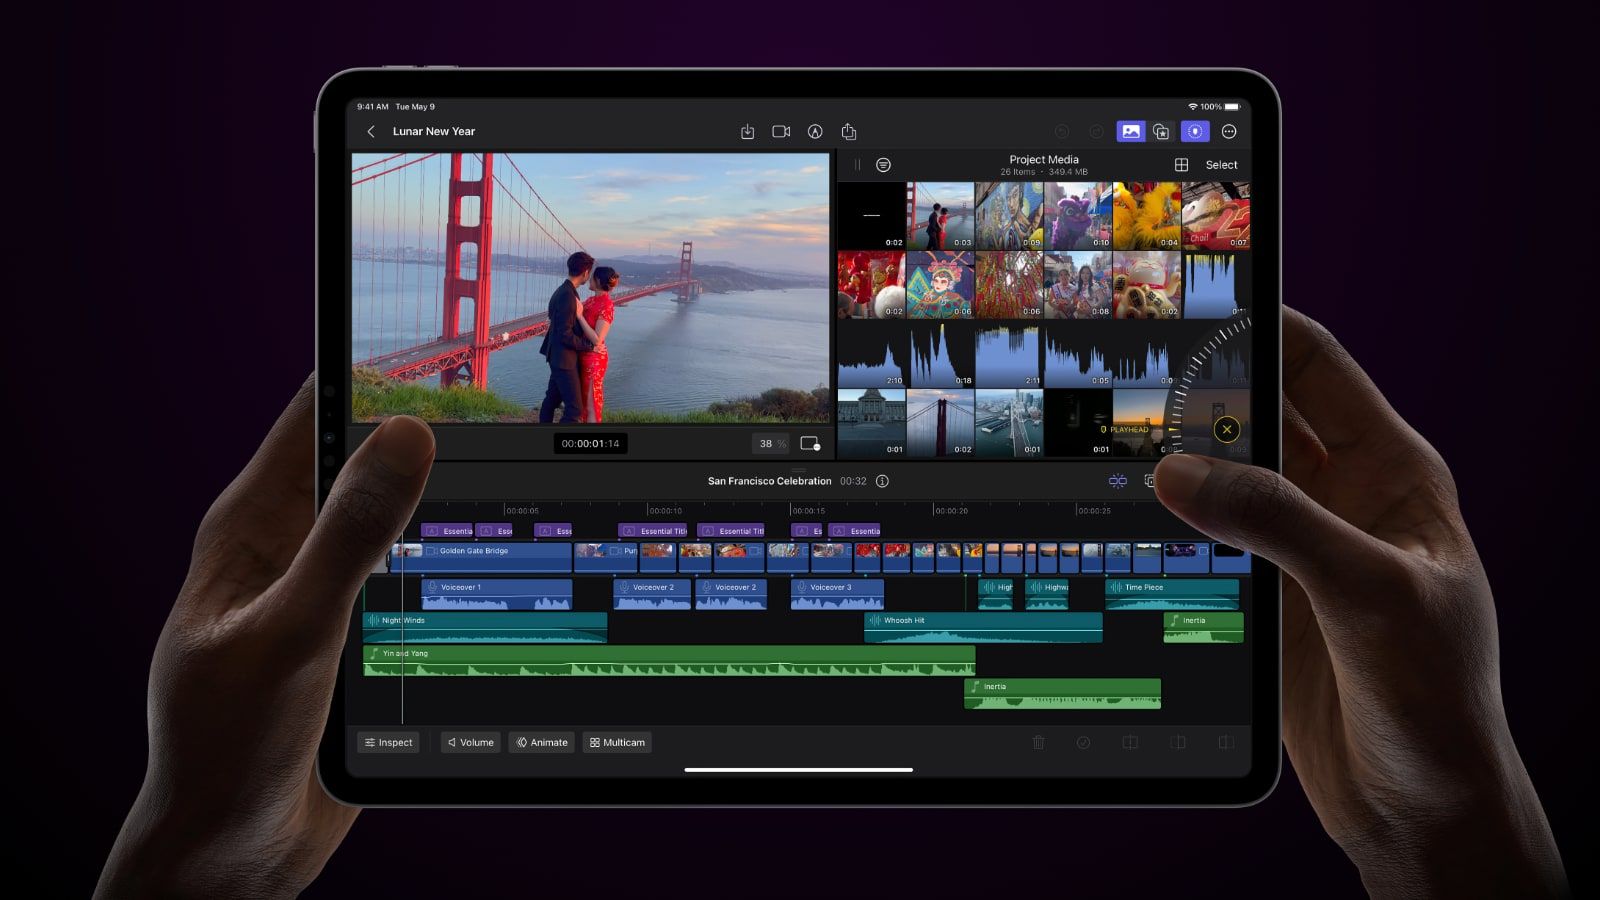Tap the disable clip checkmark icon

coord(1083,742)
